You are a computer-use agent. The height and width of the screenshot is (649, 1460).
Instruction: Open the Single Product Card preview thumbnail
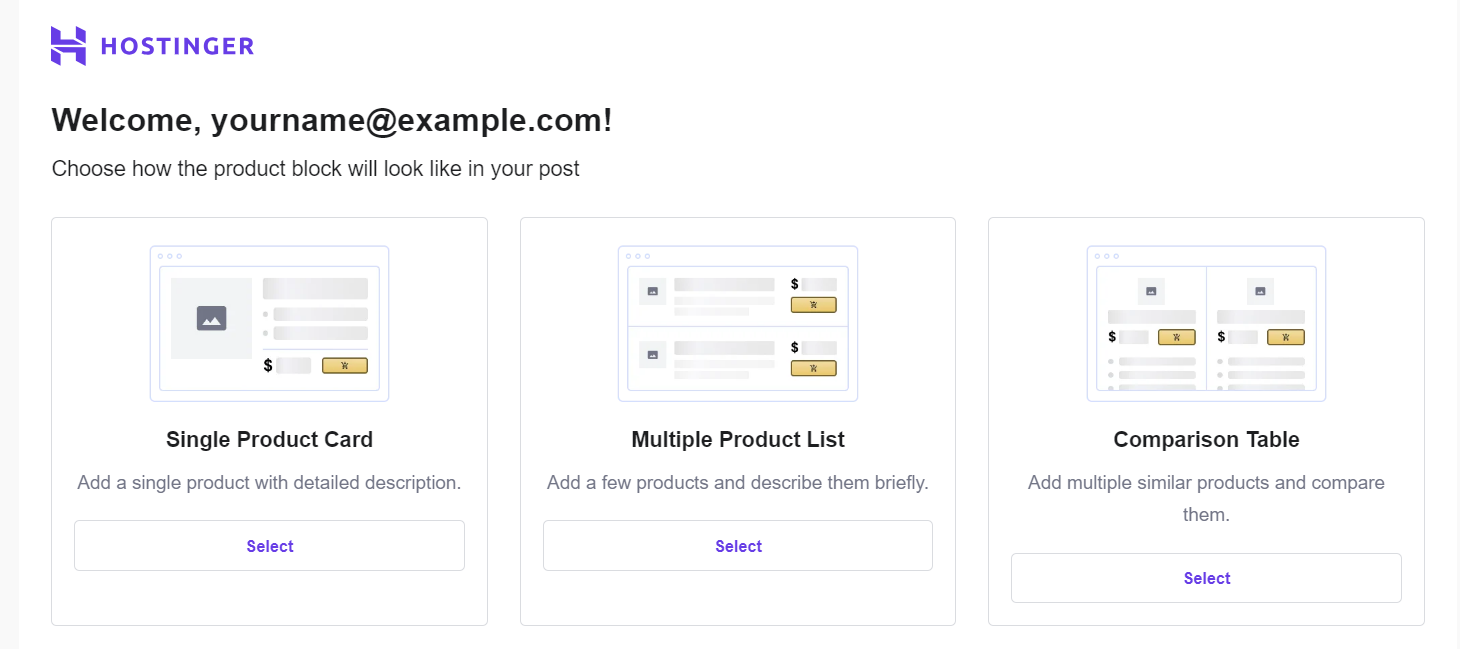[269, 323]
